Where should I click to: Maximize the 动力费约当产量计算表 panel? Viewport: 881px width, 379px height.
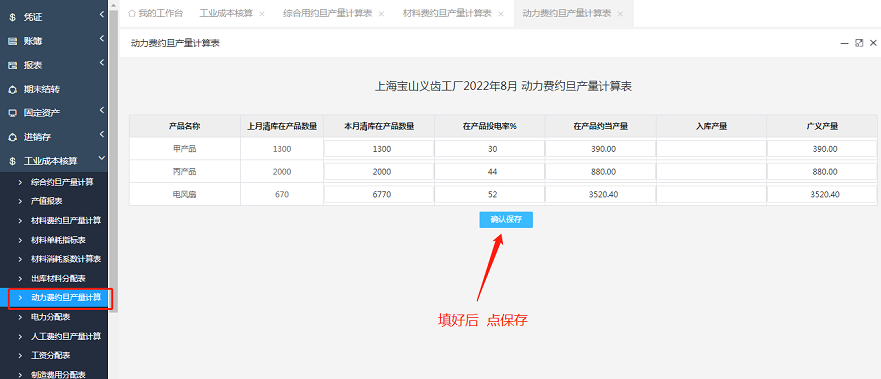point(859,43)
